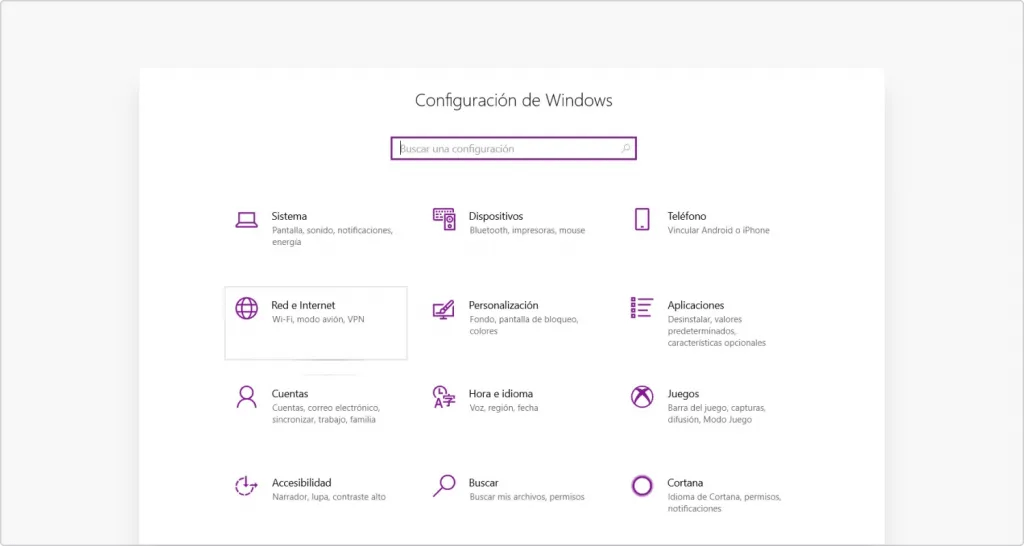The height and width of the screenshot is (546, 1024).
Task: Open the Cortana title
Action: point(685,483)
